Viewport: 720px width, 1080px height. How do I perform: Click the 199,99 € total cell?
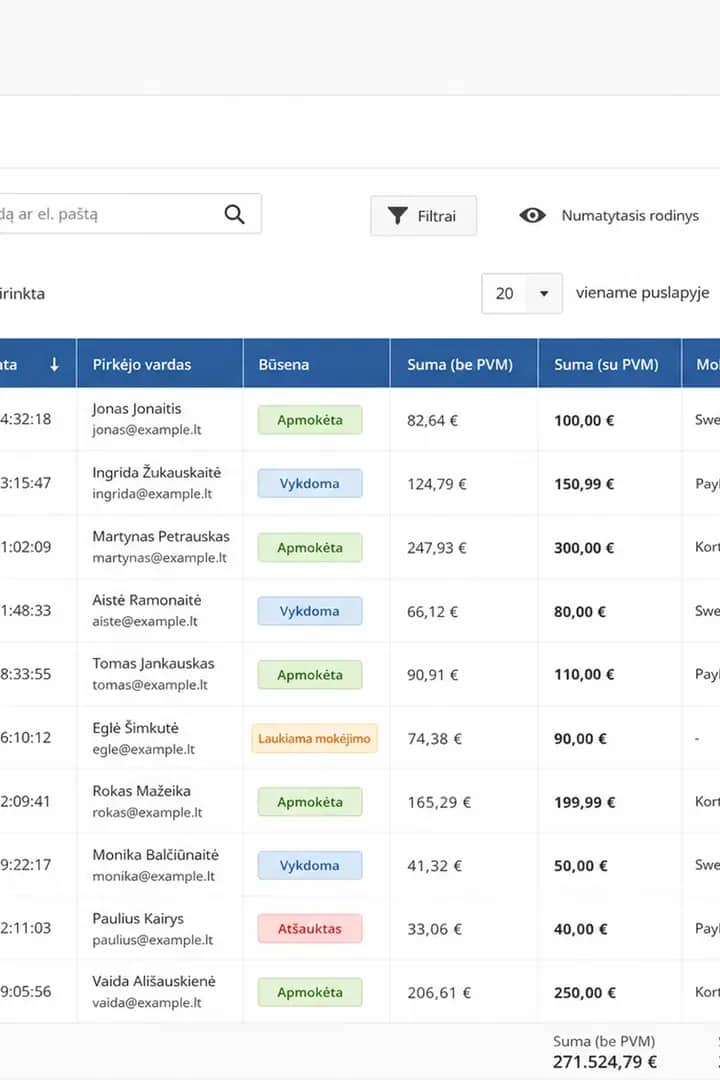pyautogui.click(x=584, y=802)
